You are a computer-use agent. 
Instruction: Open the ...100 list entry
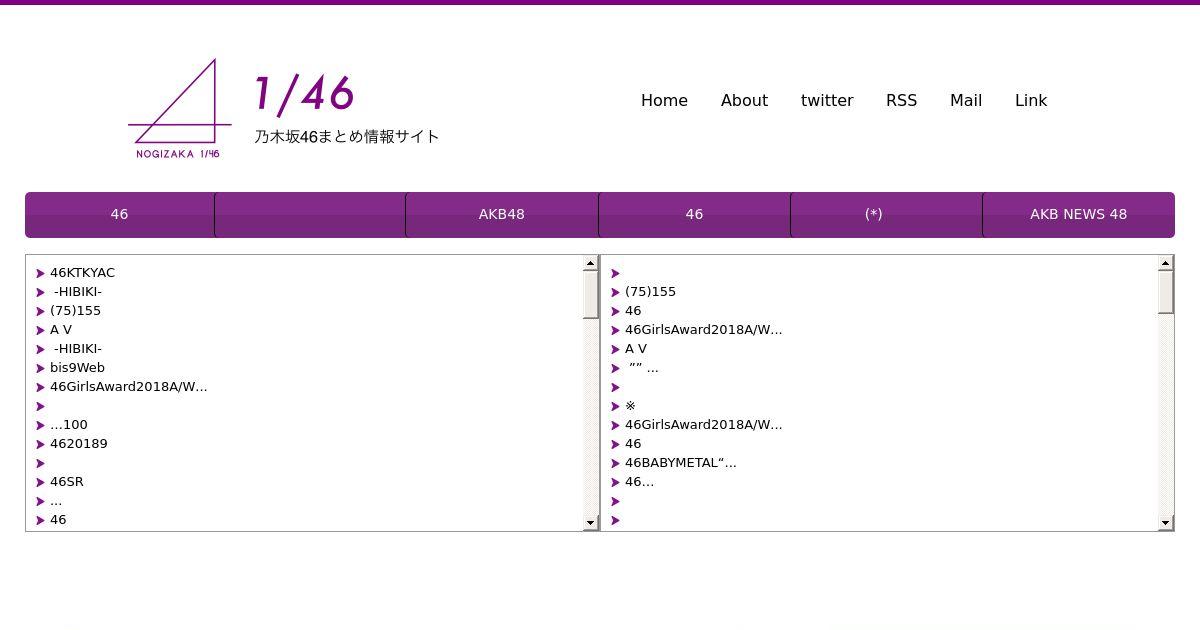click(x=69, y=424)
